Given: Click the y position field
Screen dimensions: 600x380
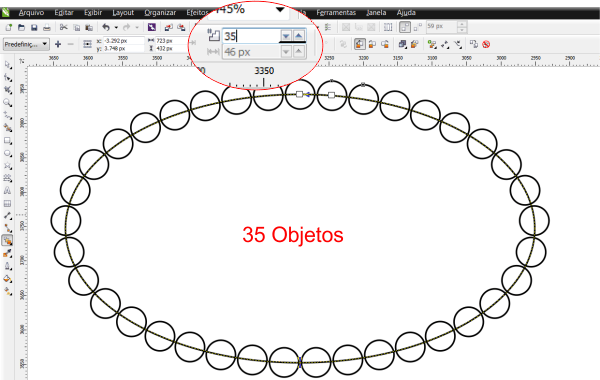Looking at the screenshot, I should 124,49.
